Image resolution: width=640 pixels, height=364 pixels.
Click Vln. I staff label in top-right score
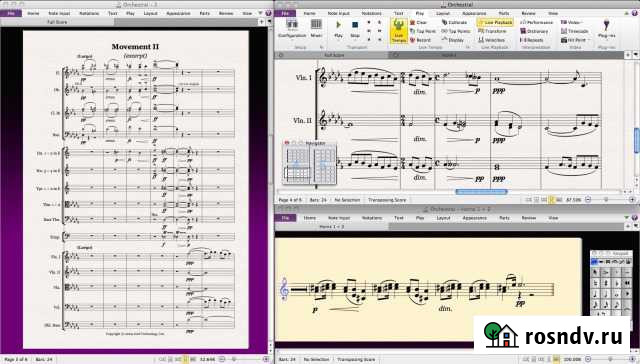point(304,78)
